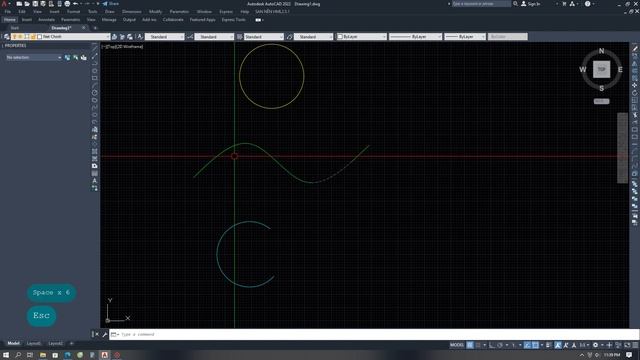Click the Open file icon

tap(27, 4)
